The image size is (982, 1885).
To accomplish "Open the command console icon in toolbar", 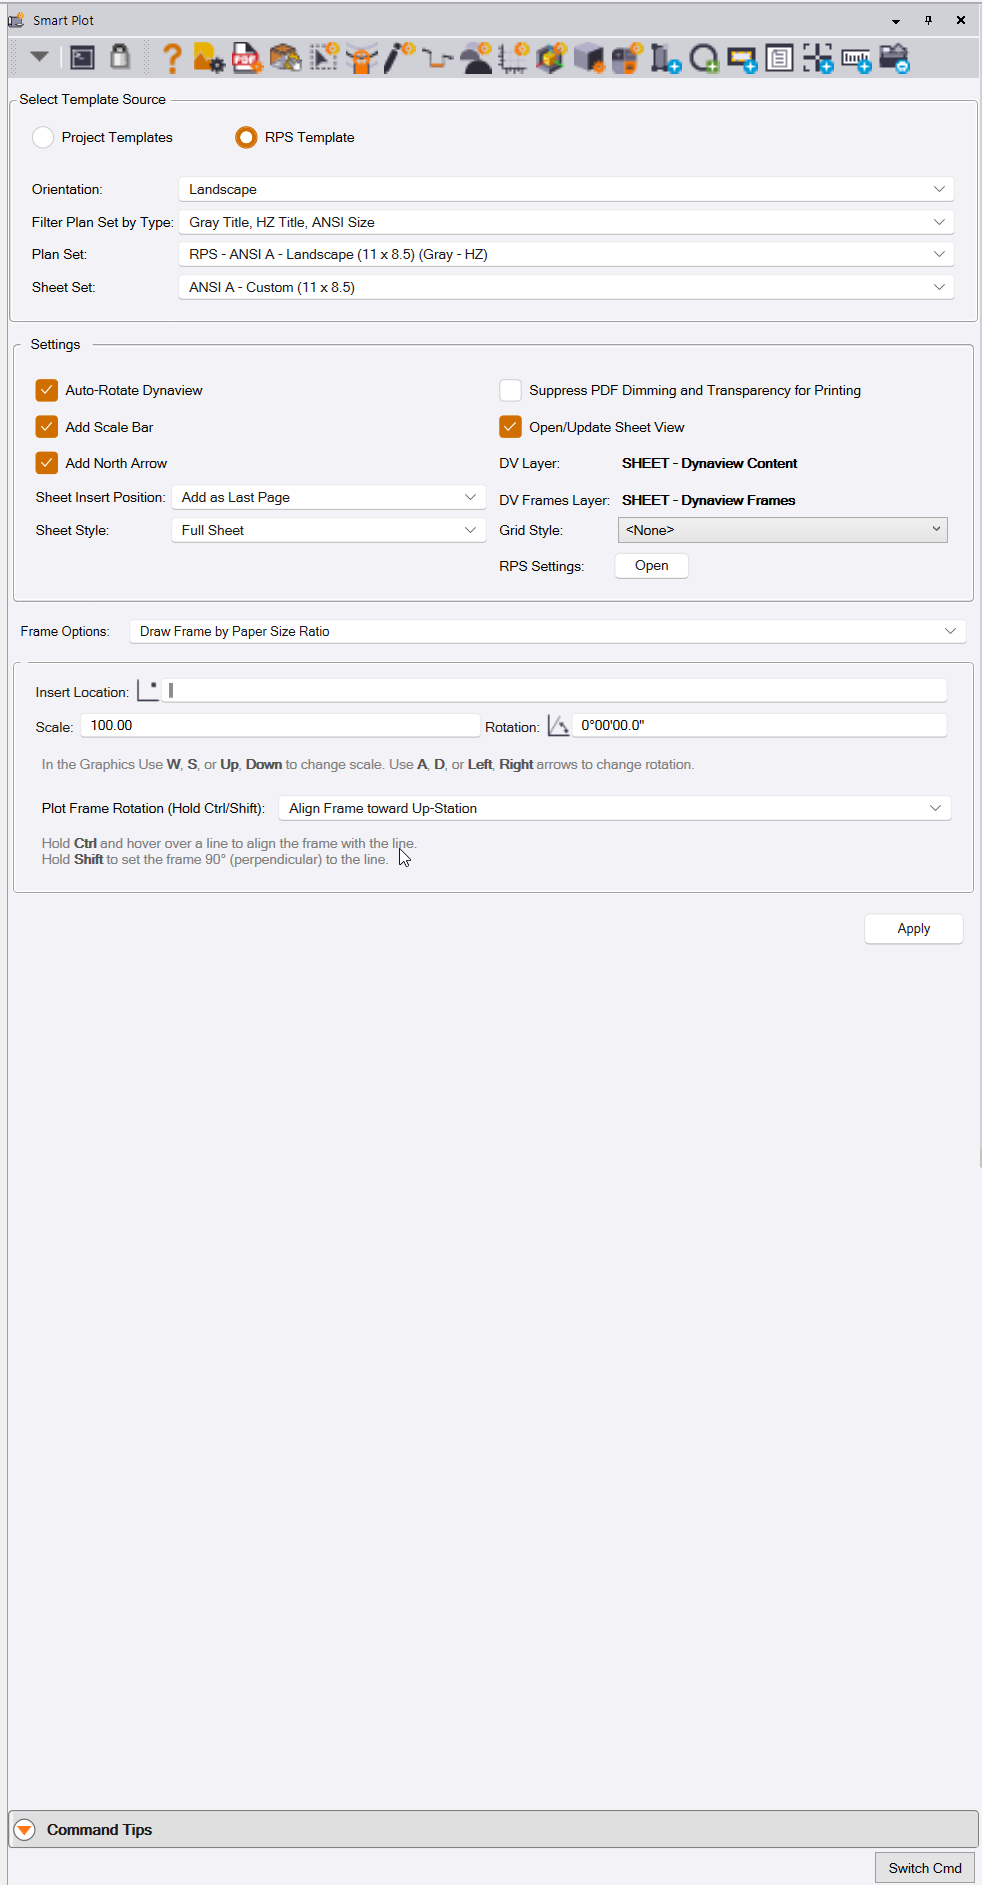I will coord(83,58).
